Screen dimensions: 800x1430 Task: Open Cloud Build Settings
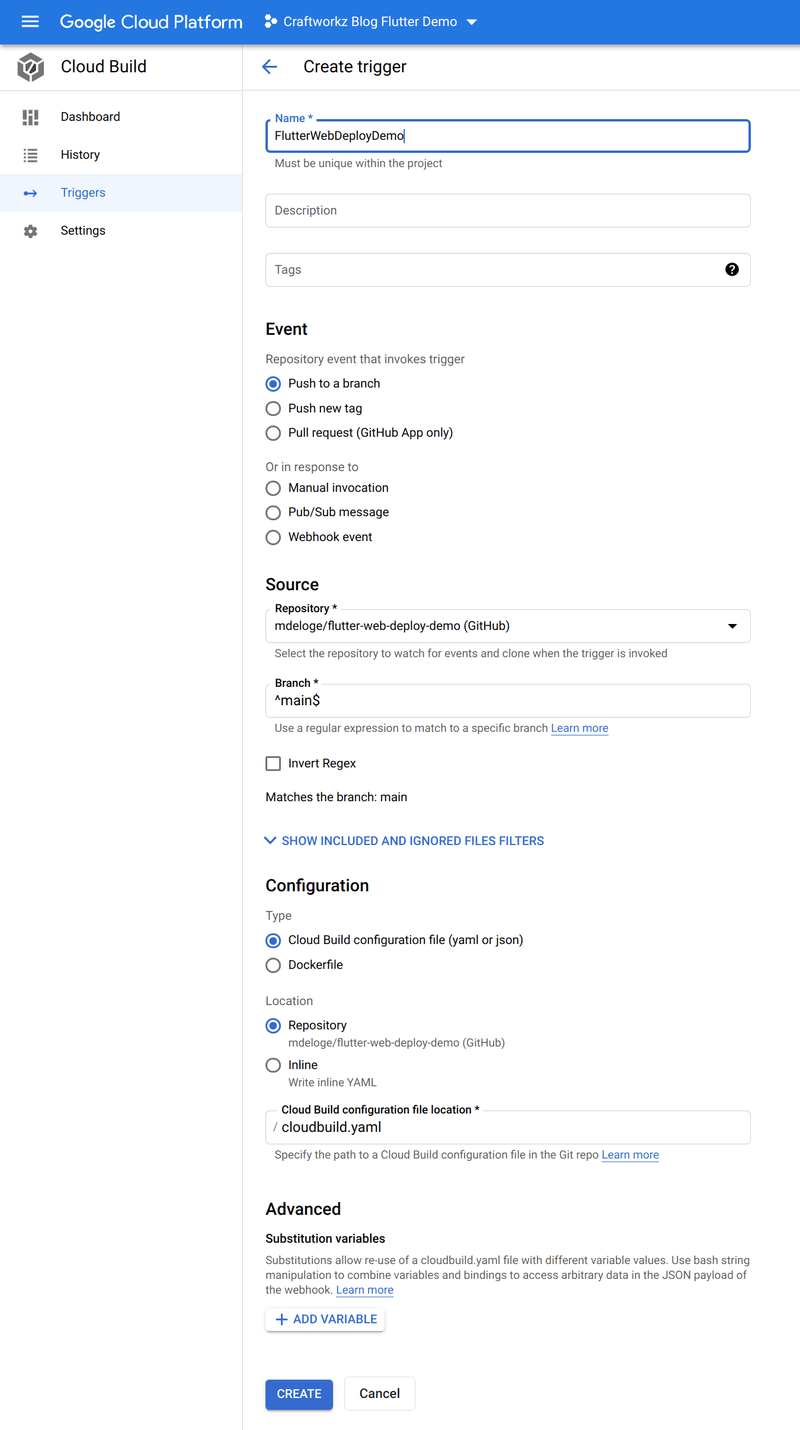[82, 230]
